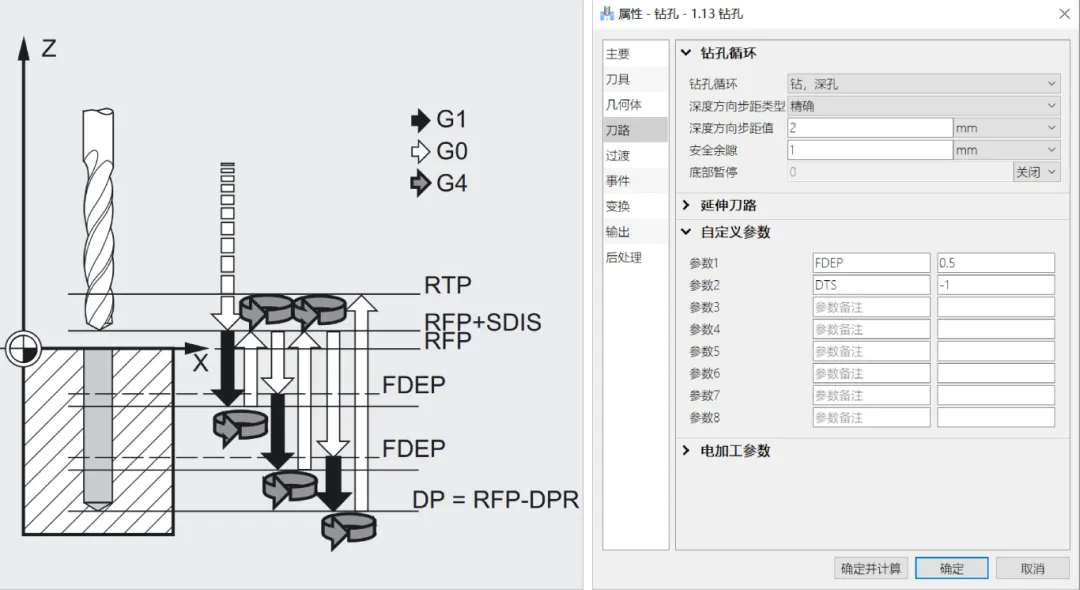Click the 参数6 参数备注 field
This screenshot has width=1080, height=590.
pos(871,373)
